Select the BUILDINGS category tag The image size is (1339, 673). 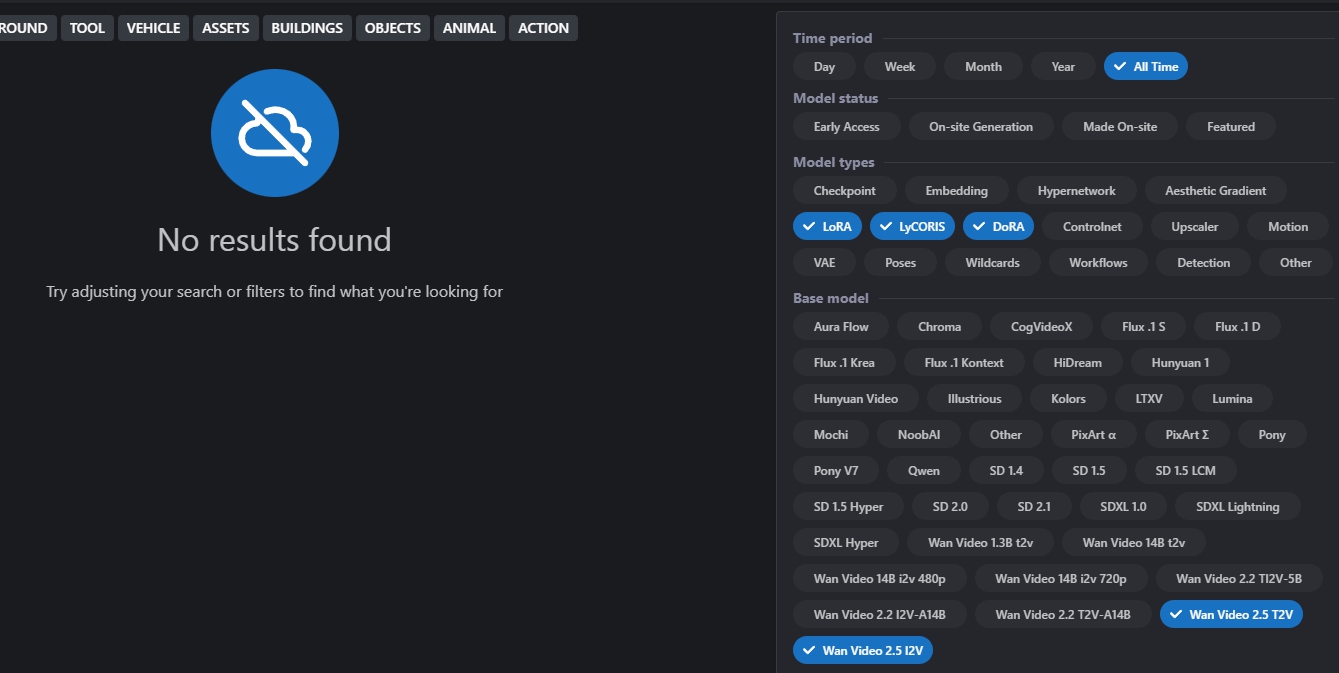[307, 28]
